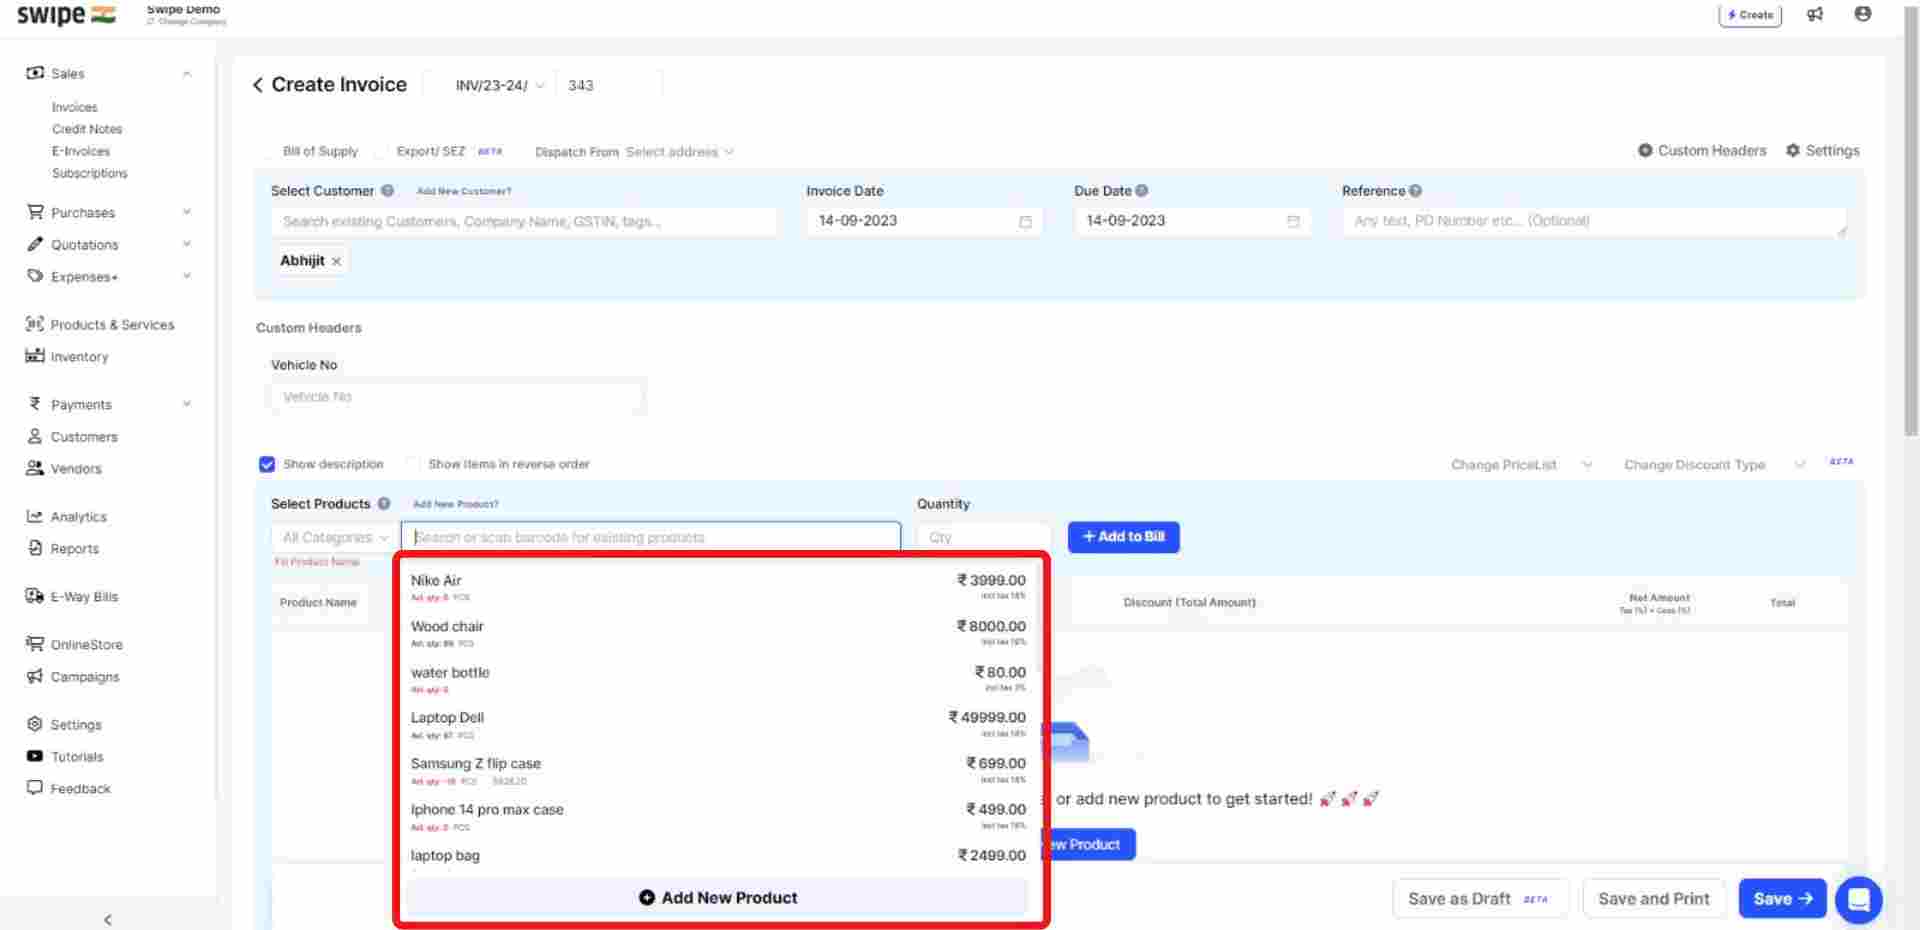Image resolution: width=1920 pixels, height=930 pixels.
Task: Select Wood chair from product list
Action: [718, 632]
